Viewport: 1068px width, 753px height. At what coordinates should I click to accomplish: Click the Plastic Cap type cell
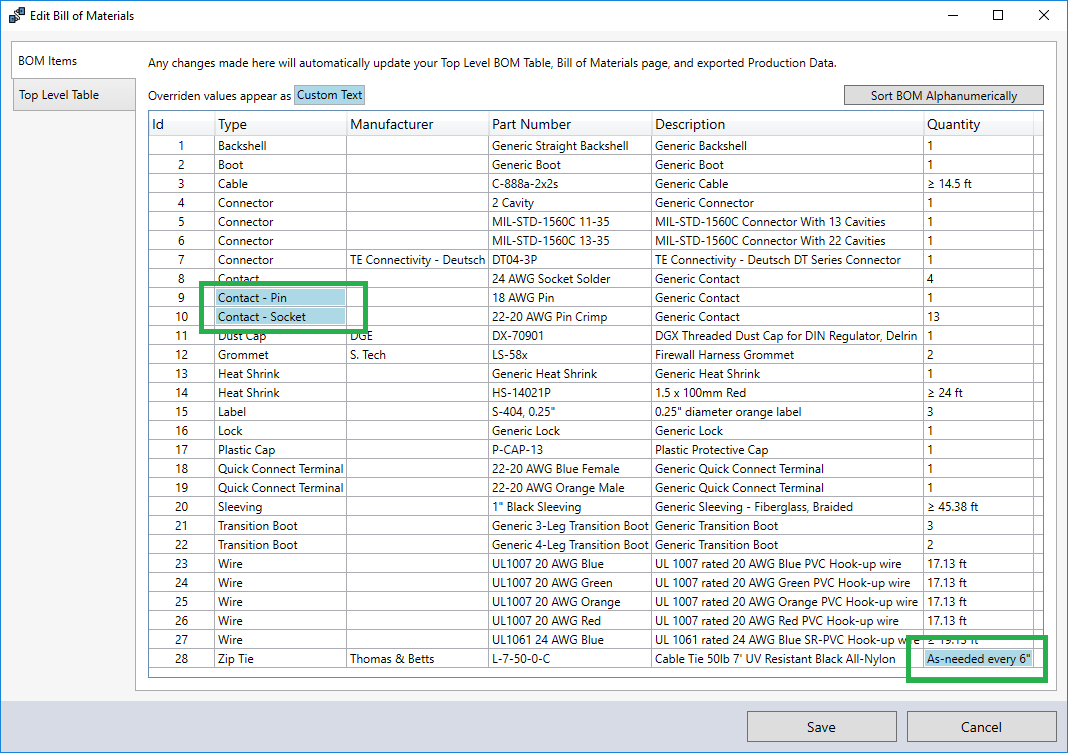281,450
